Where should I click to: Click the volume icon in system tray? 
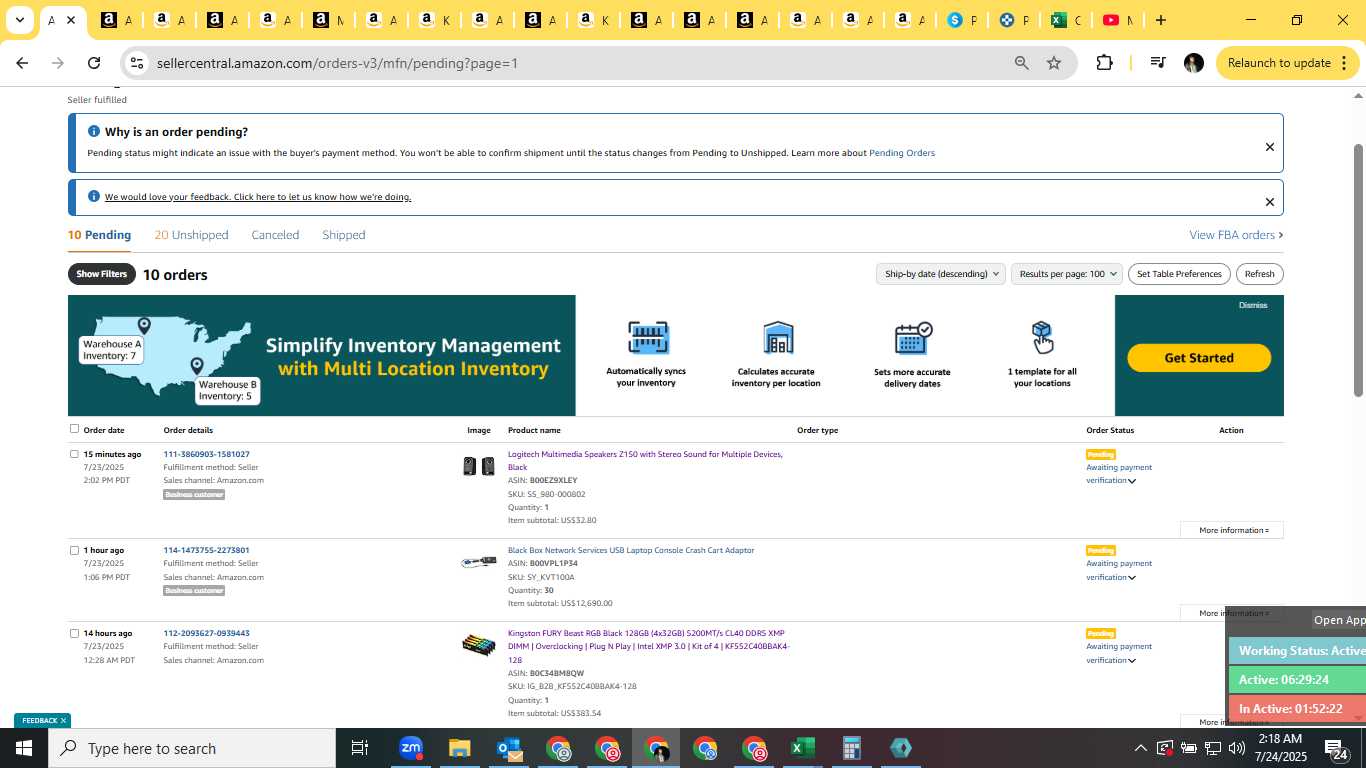(1237, 748)
